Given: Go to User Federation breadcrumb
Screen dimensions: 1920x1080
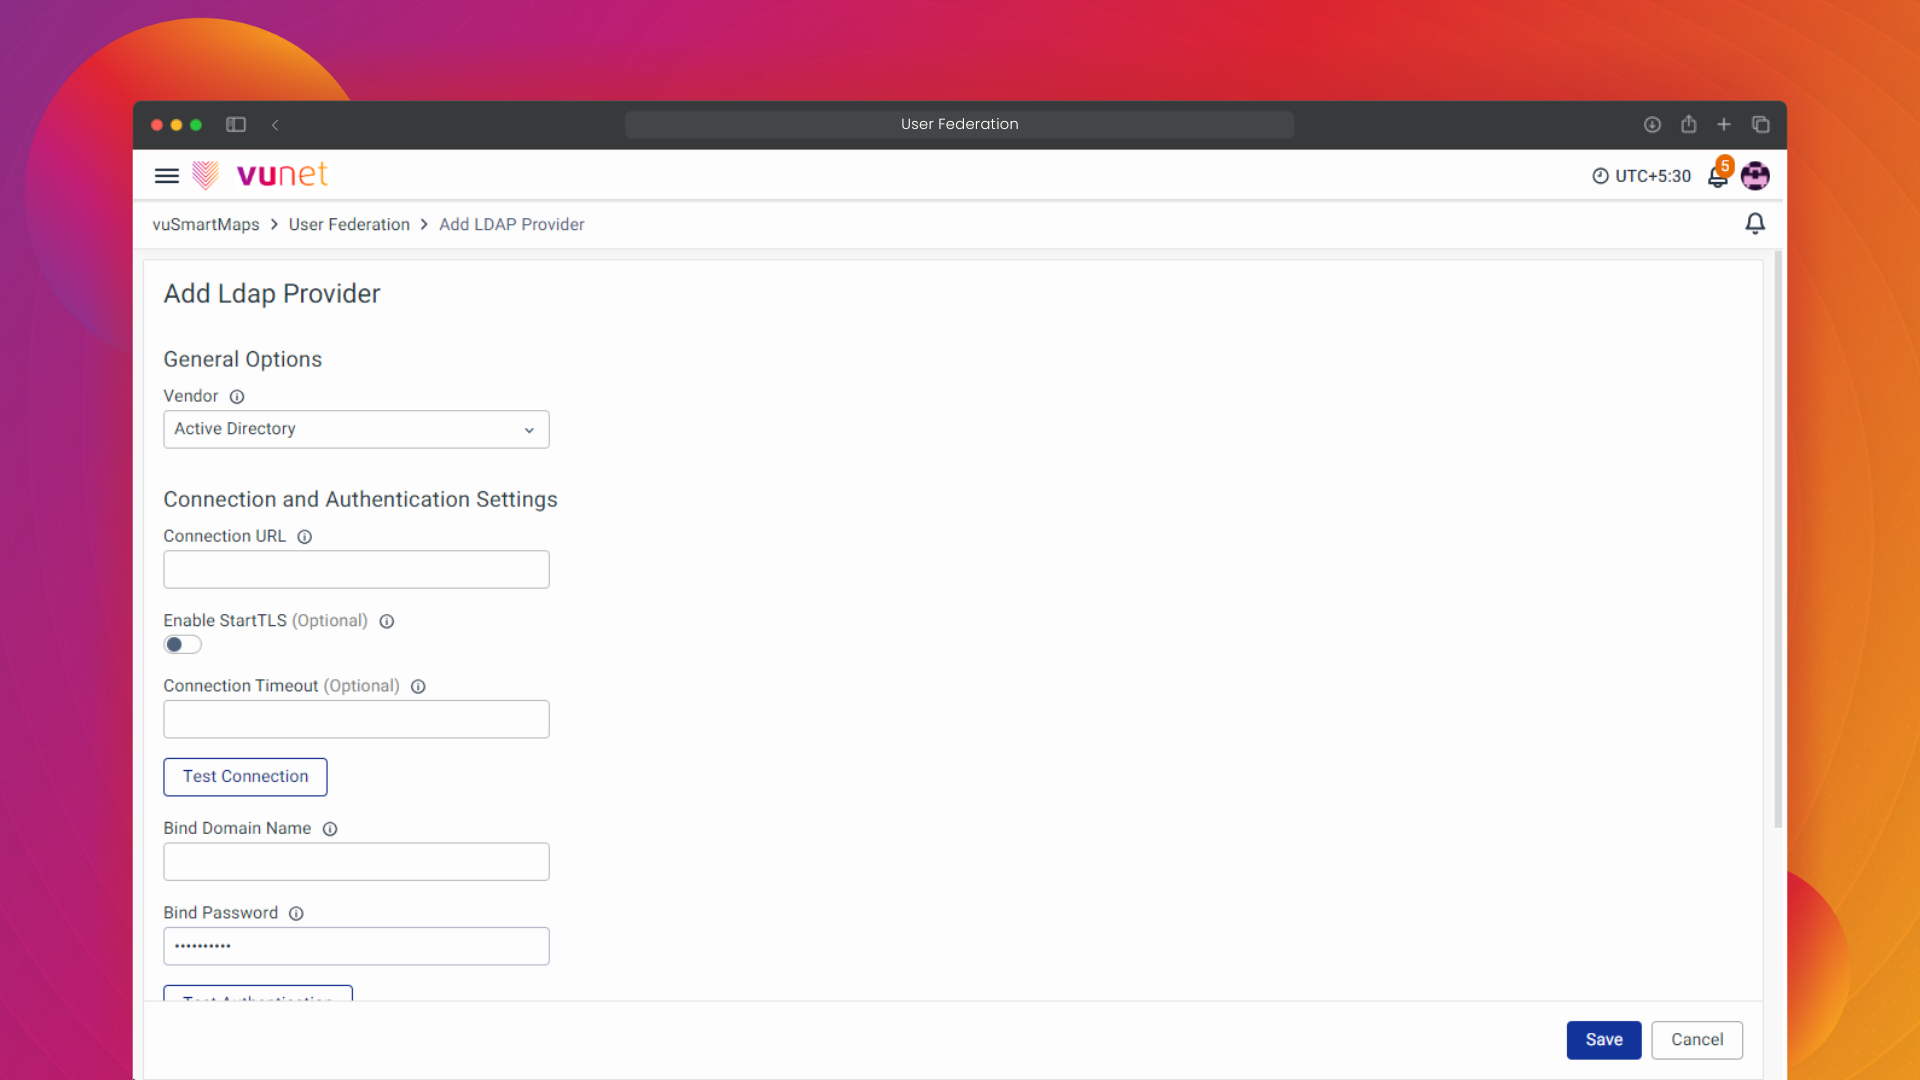Looking at the screenshot, I should click(349, 225).
